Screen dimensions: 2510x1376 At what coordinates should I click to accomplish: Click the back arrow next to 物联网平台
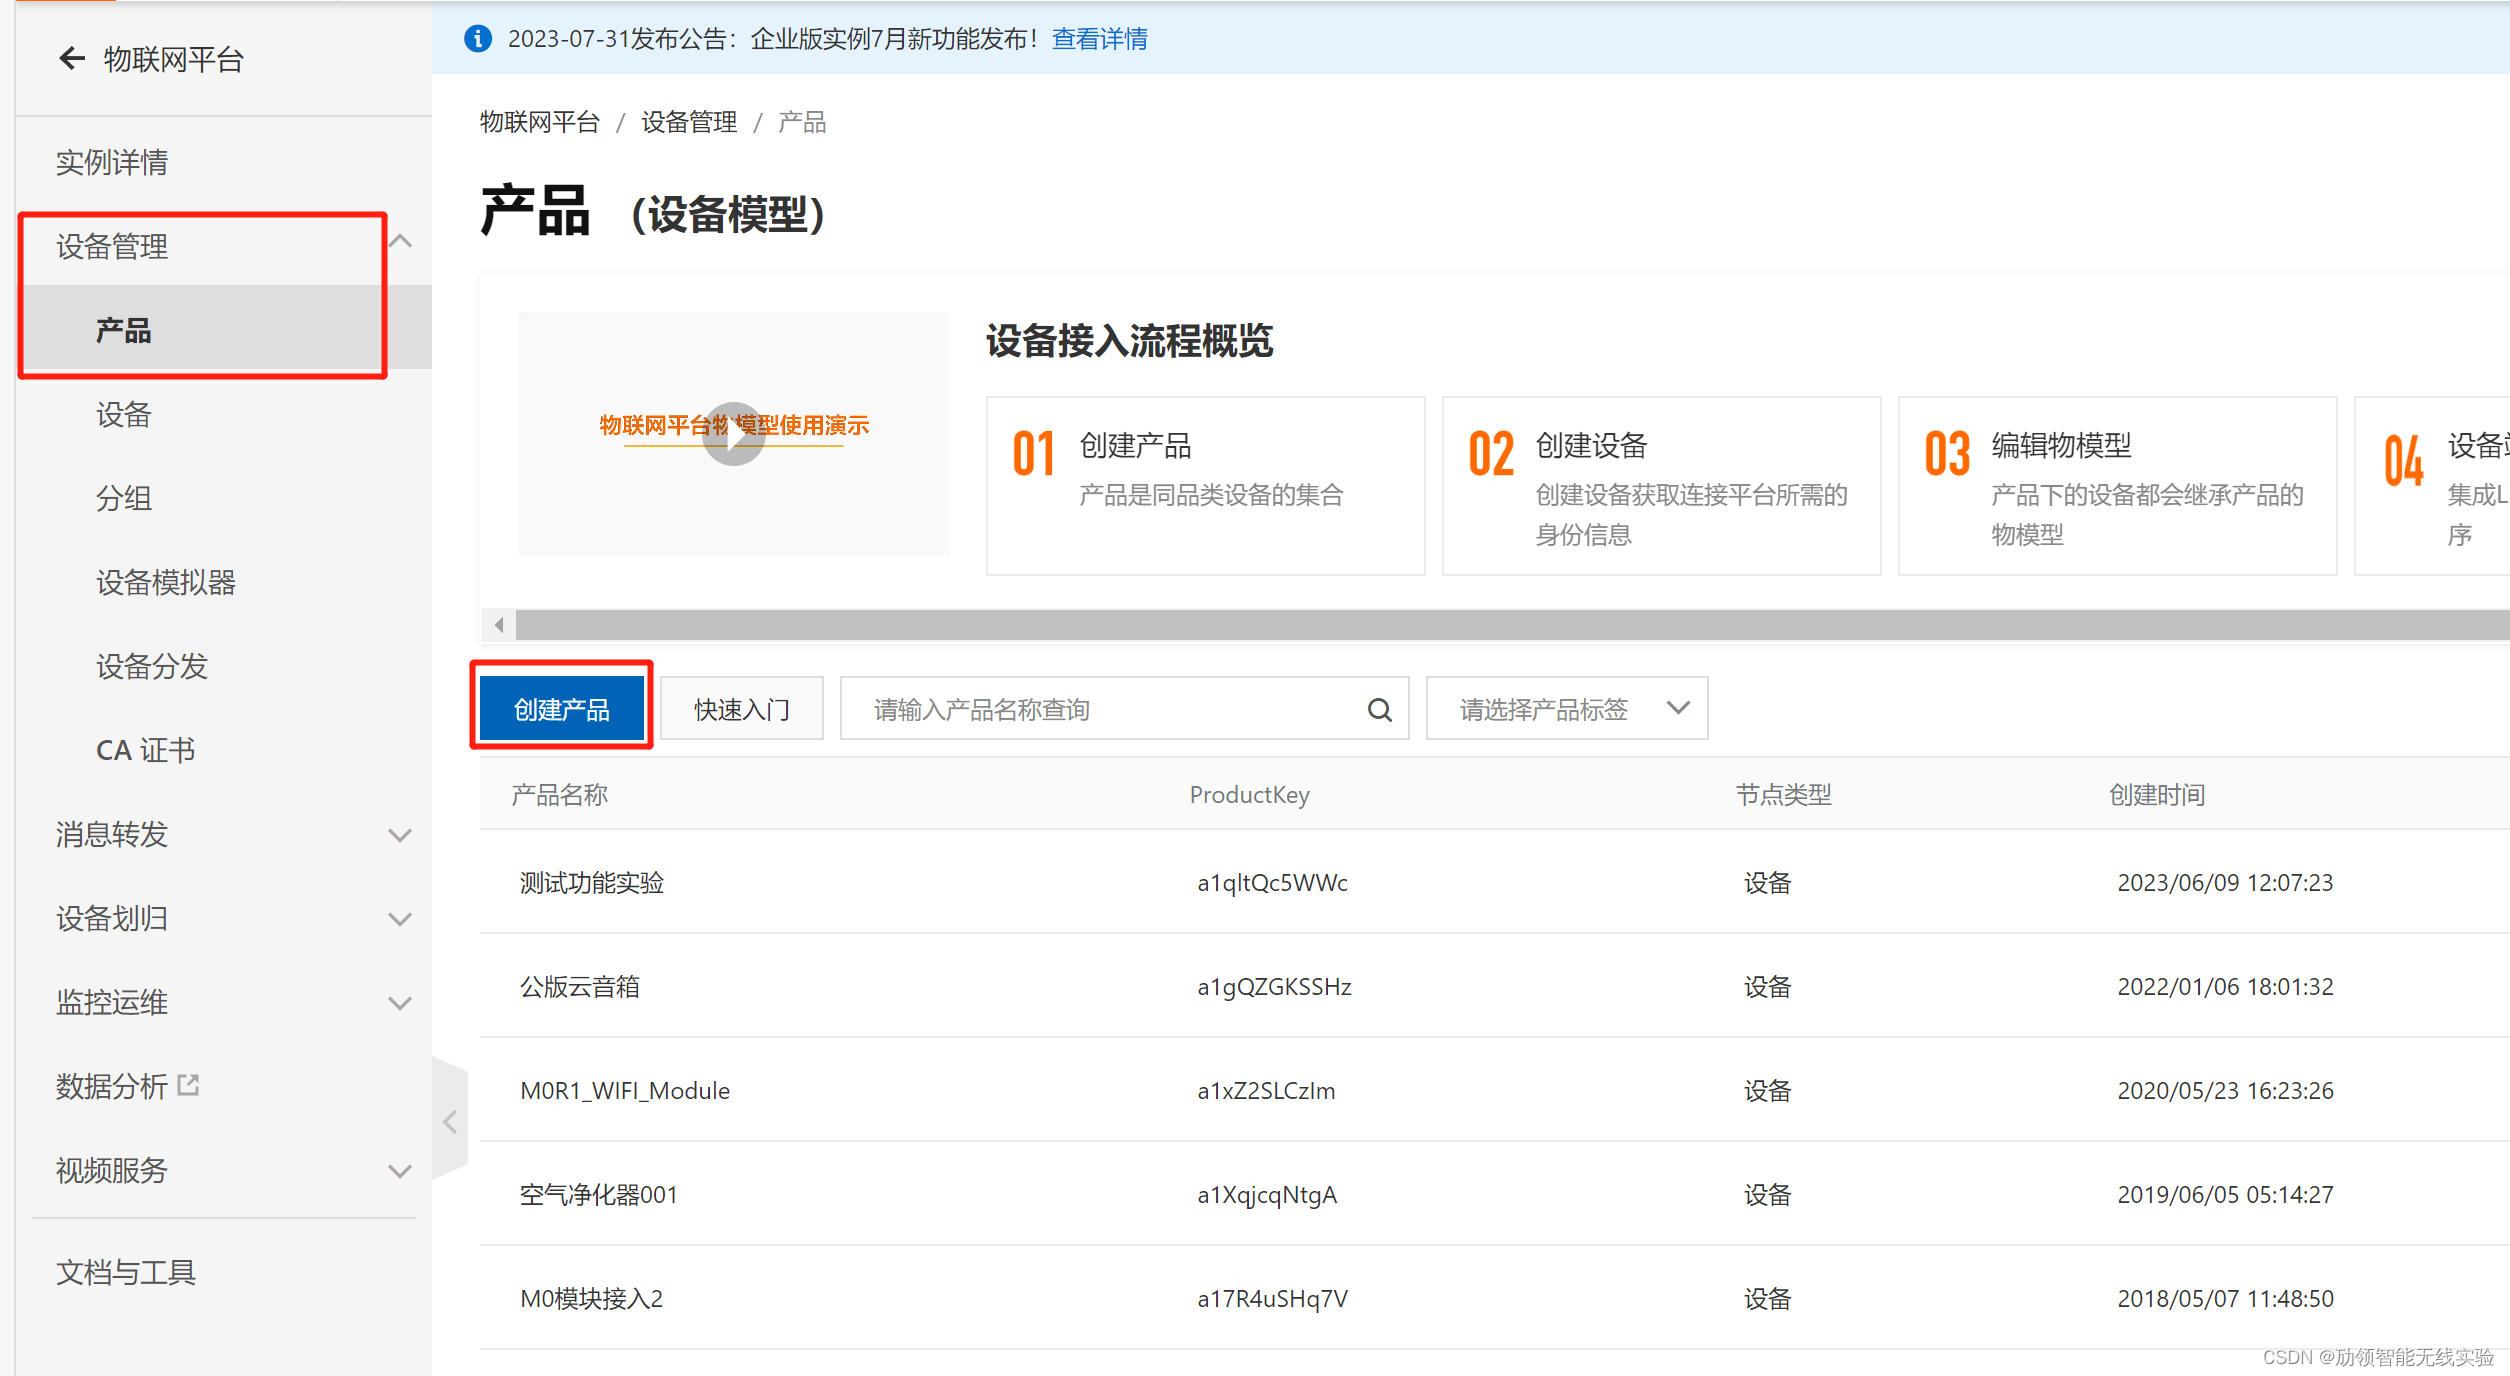72,59
